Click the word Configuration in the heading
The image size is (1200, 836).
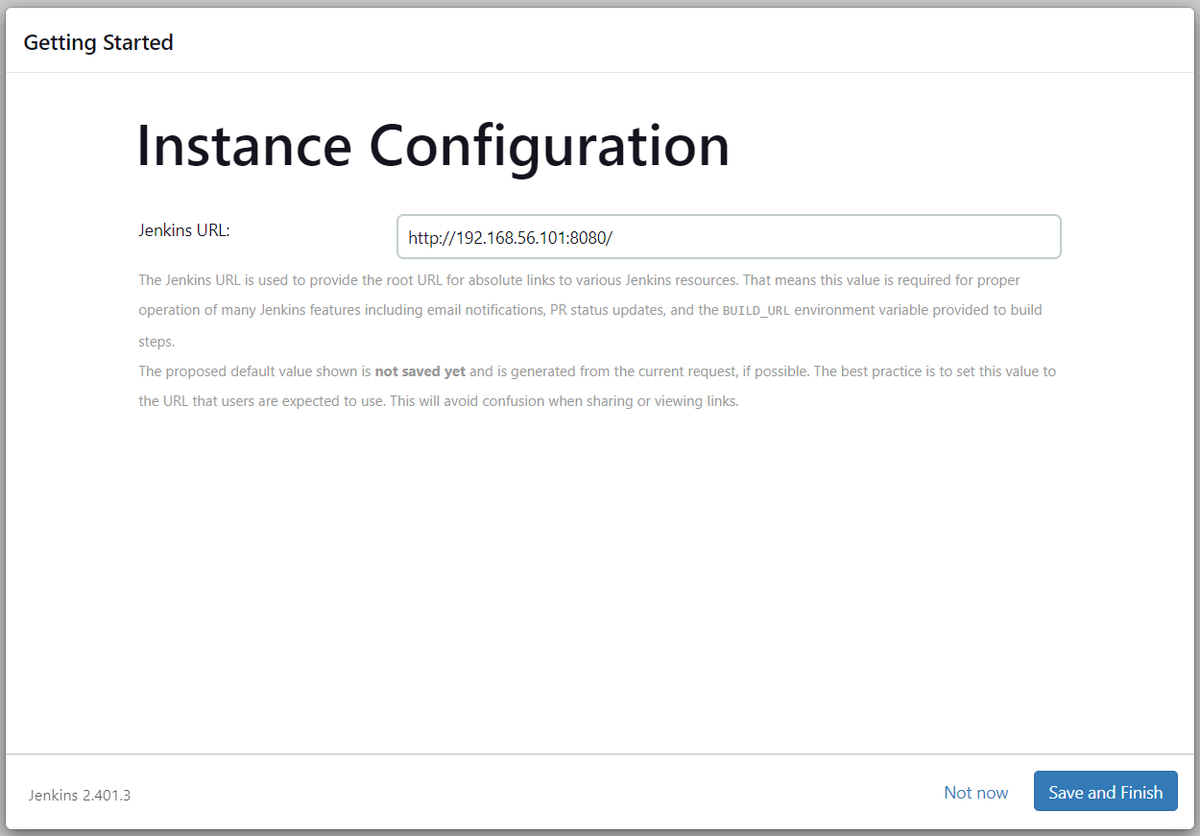[549, 145]
